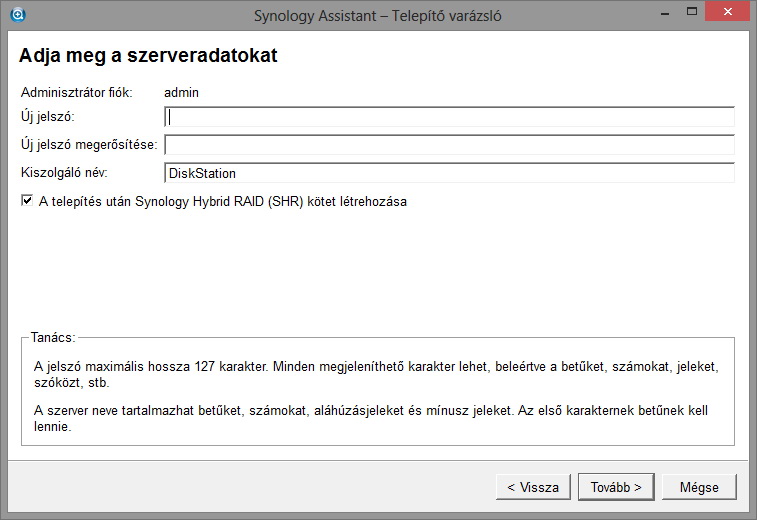Click the Kiszolgáló név label
This screenshot has width=757, height=520.
[64, 173]
